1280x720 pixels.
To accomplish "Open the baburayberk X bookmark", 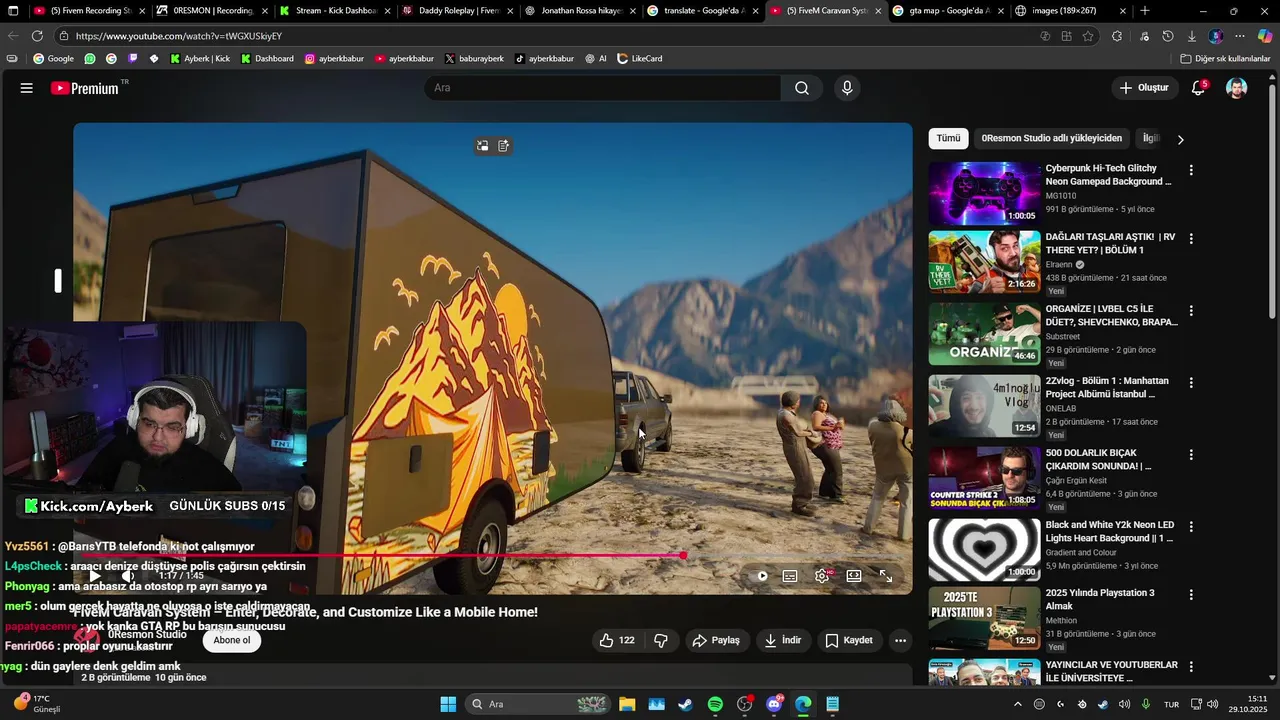I will click(x=474, y=59).
